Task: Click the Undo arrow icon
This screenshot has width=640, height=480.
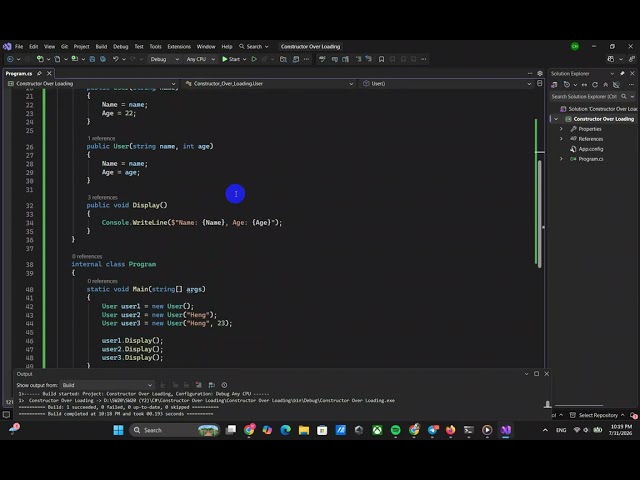Action: 116,59
